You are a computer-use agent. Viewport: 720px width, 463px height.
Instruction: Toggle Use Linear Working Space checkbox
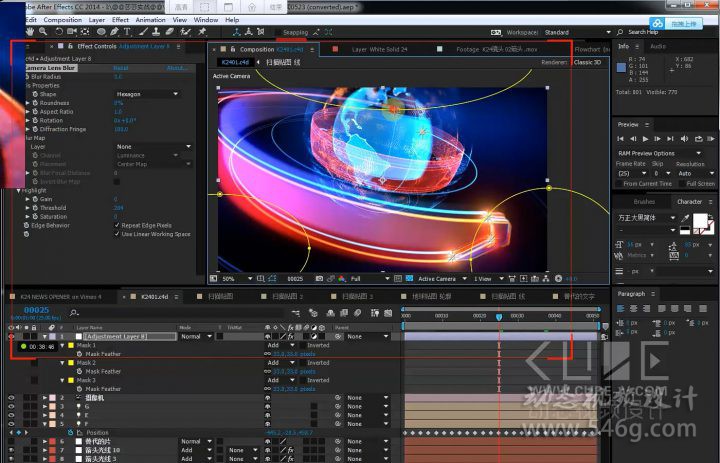click(x=117, y=234)
